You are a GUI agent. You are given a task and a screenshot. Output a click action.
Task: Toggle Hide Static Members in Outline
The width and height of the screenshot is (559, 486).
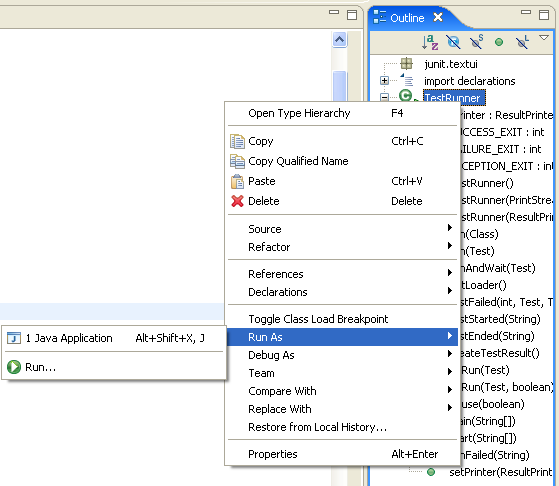tap(476, 42)
